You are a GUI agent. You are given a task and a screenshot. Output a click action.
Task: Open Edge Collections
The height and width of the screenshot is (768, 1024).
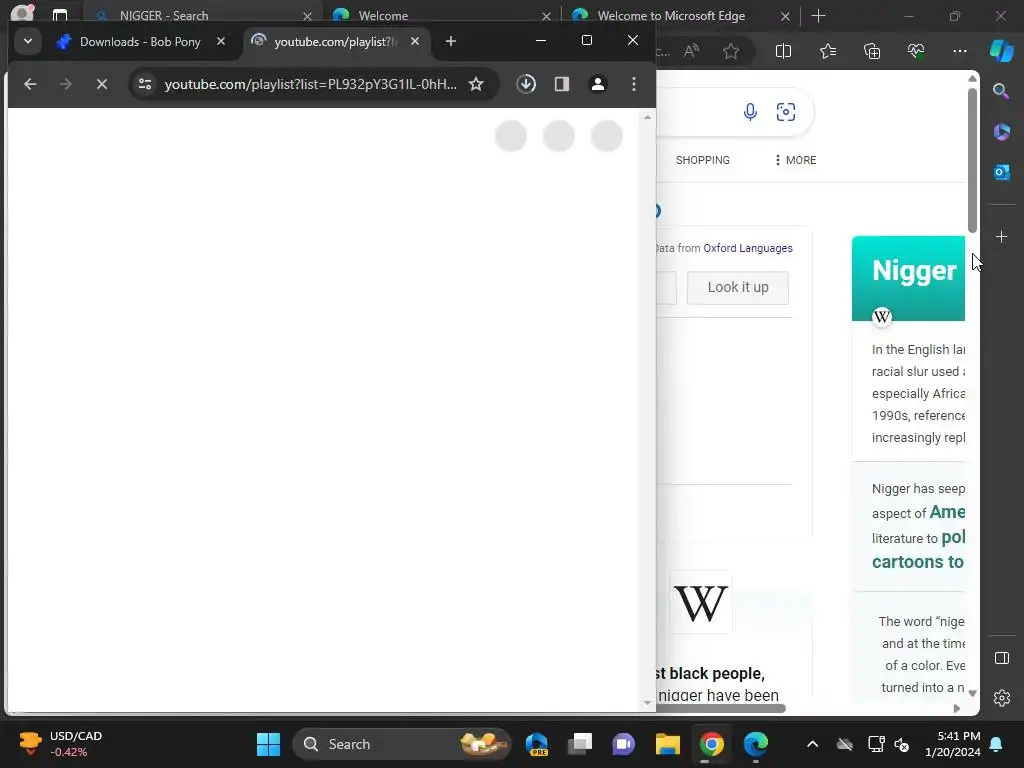[x=872, y=51]
